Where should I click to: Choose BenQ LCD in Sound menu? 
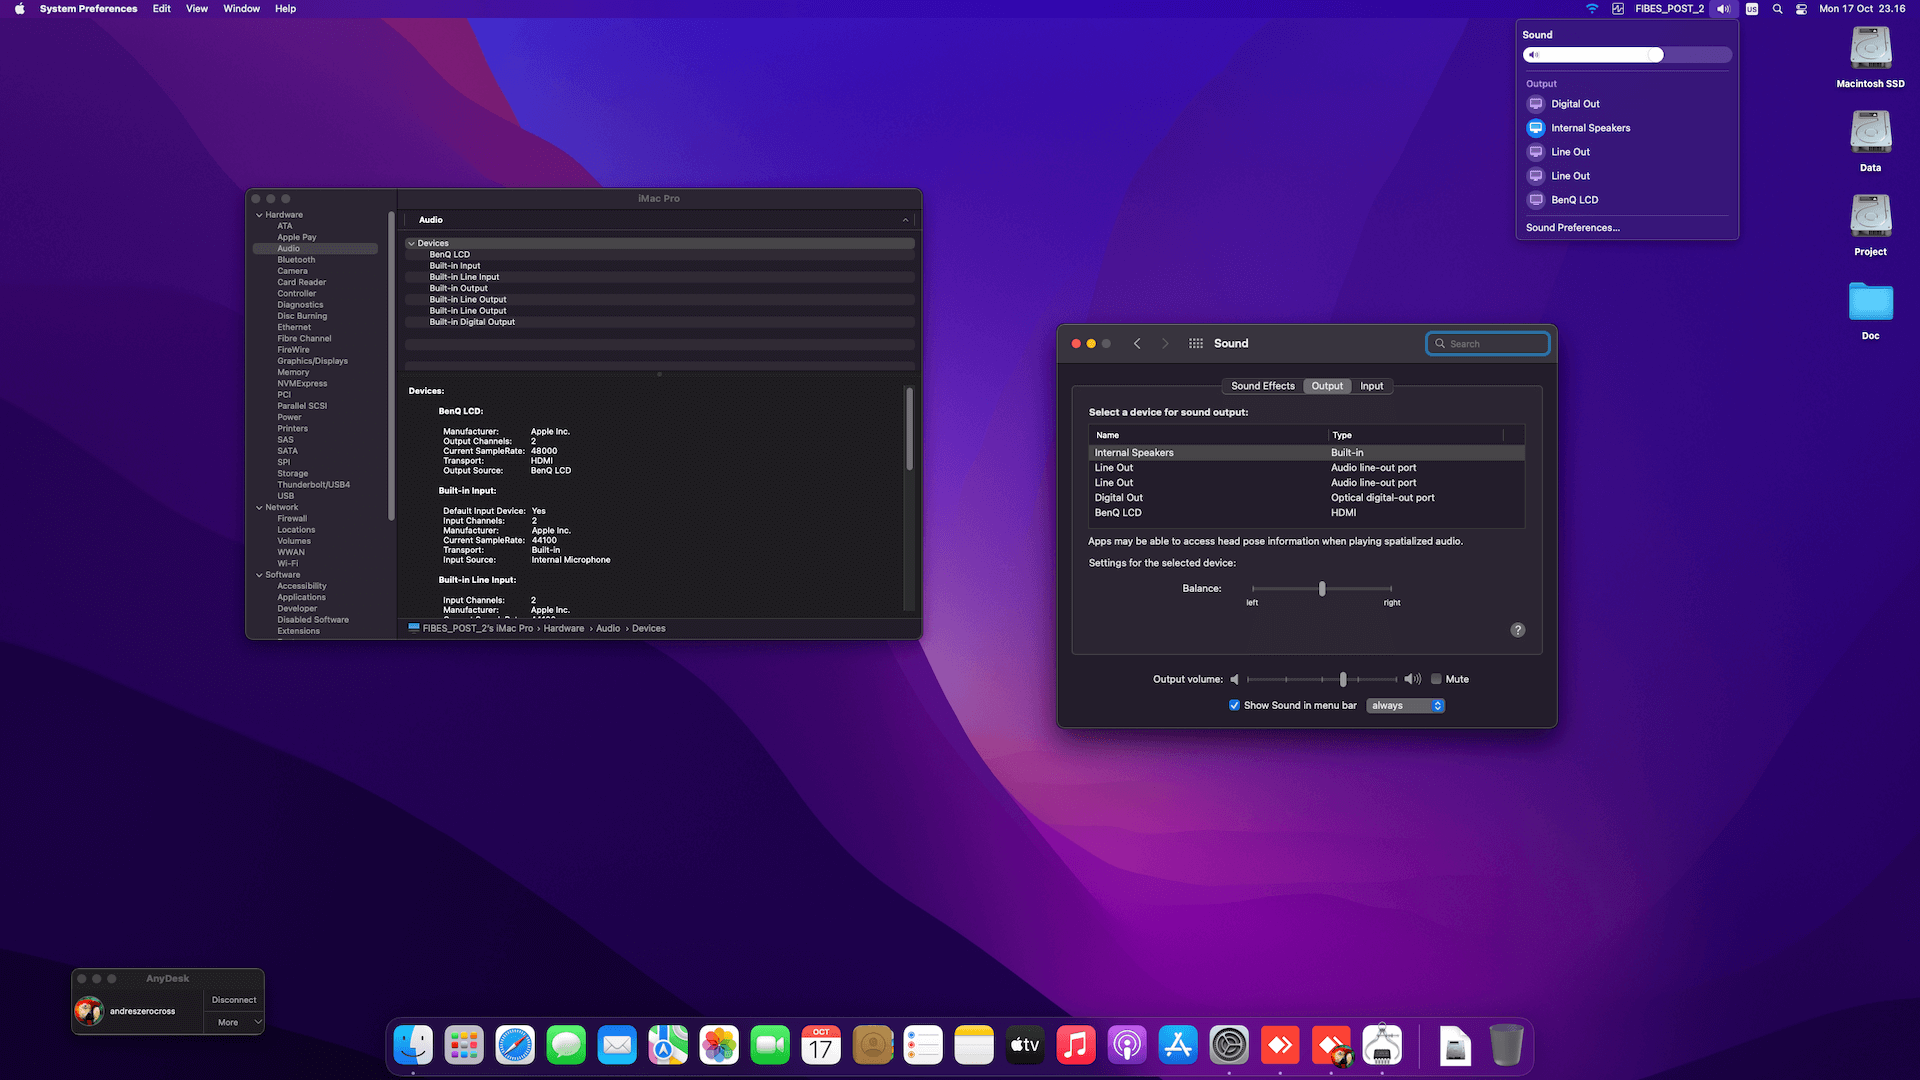(1627, 200)
